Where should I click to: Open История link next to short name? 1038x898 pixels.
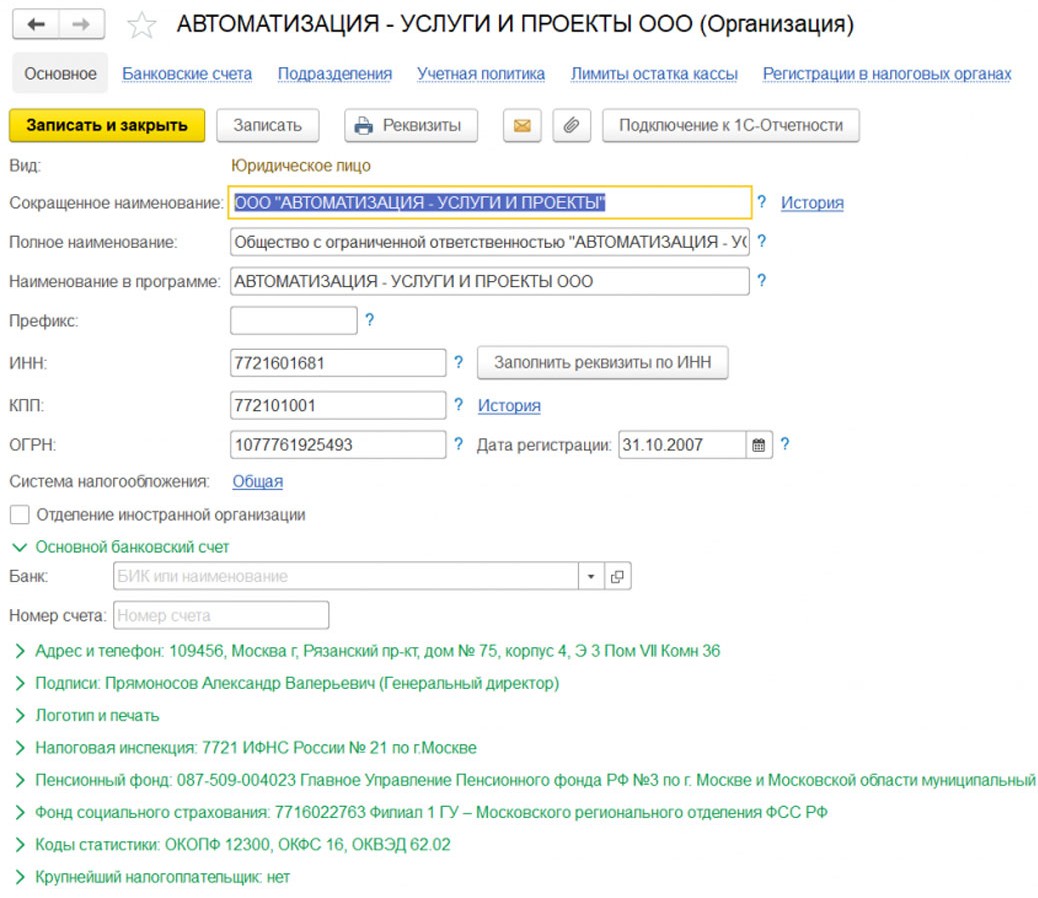pos(812,202)
